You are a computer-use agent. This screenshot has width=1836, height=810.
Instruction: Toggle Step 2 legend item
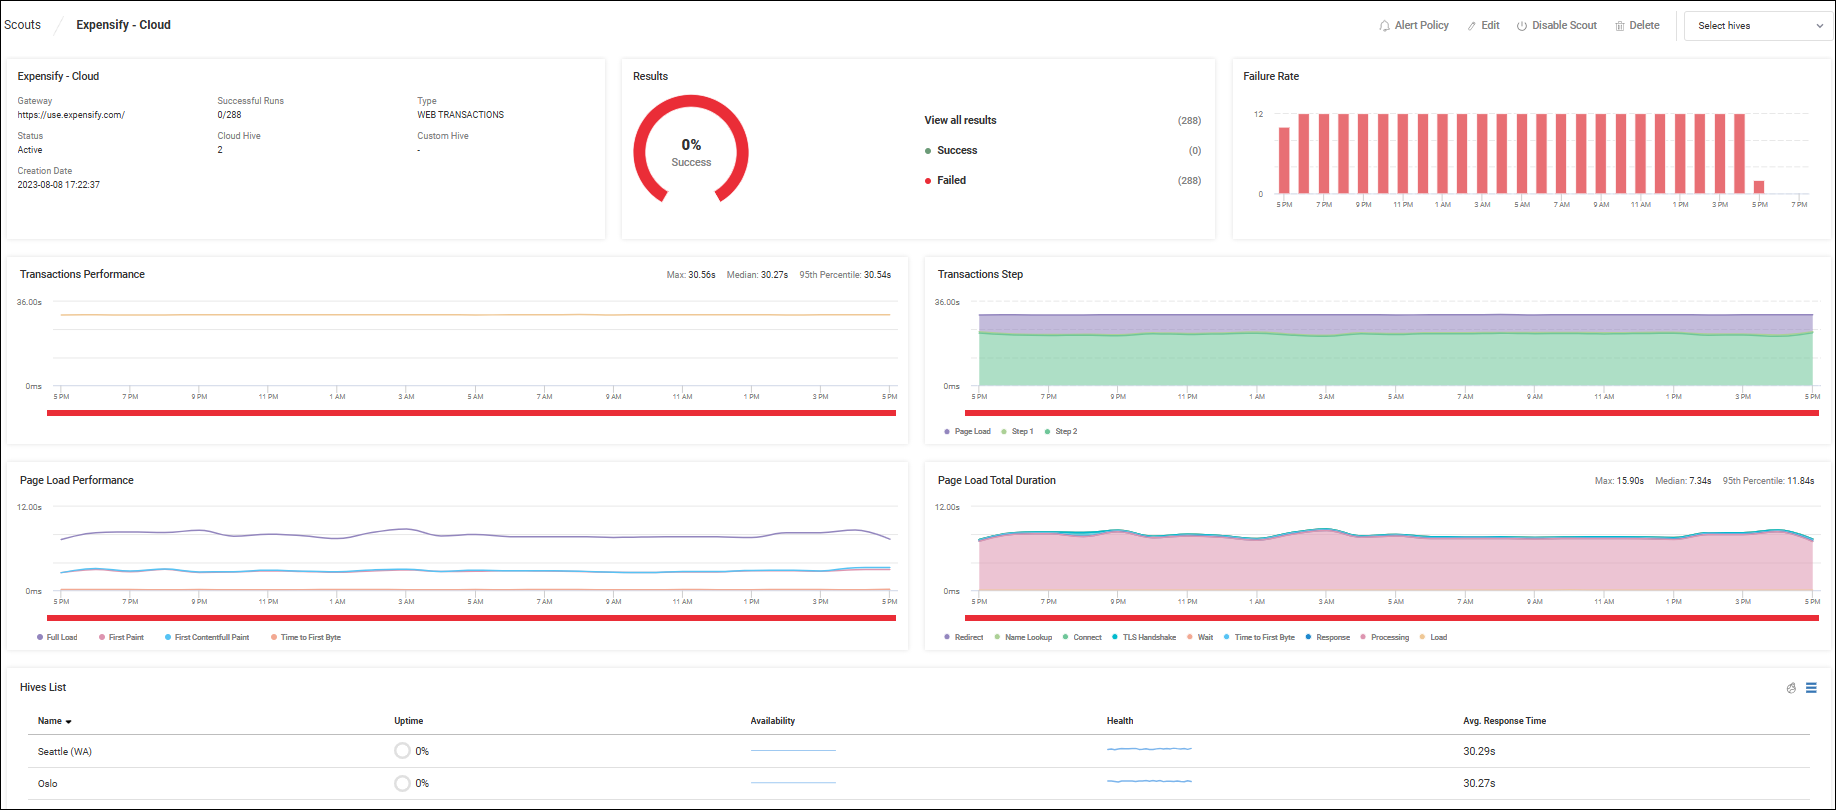(1061, 432)
